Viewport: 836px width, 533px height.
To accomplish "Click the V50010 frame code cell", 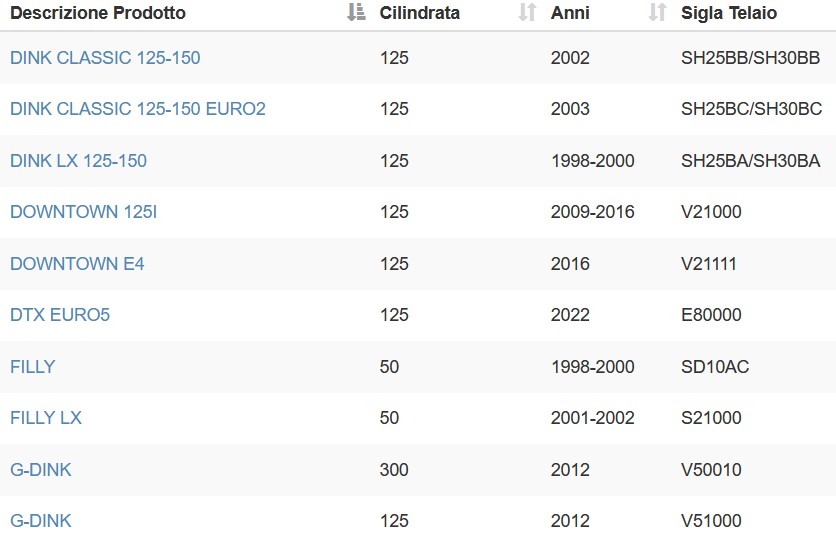I will [711, 470].
